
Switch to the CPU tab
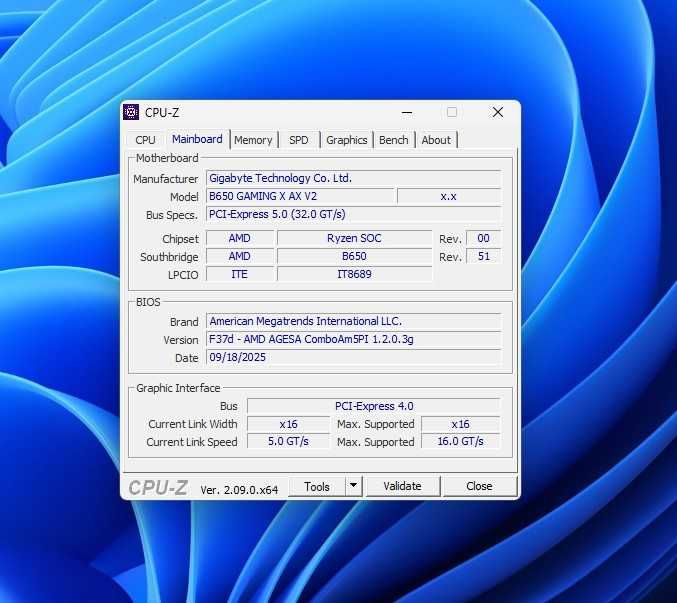tap(145, 140)
